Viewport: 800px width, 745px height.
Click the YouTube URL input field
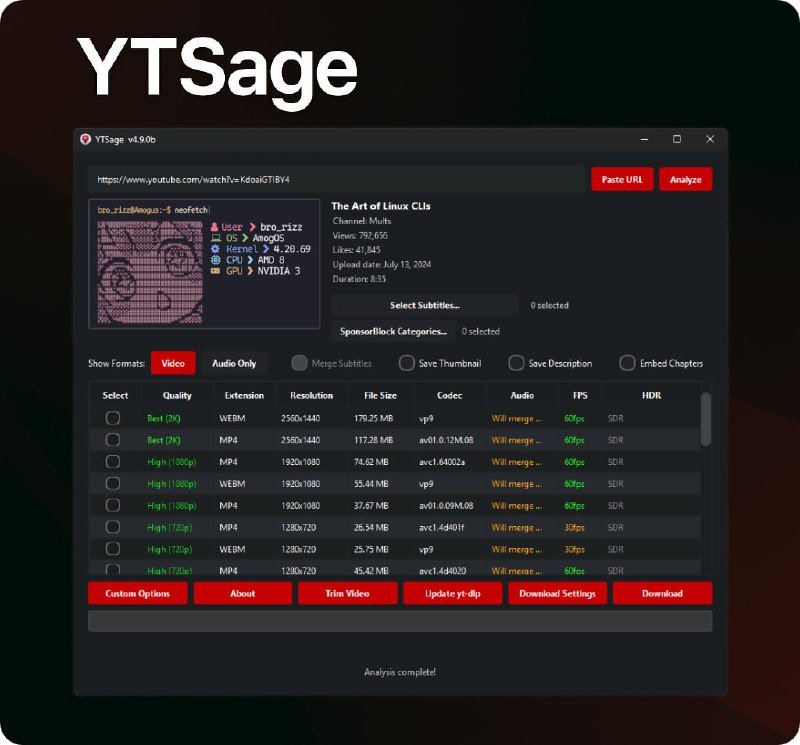336,179
